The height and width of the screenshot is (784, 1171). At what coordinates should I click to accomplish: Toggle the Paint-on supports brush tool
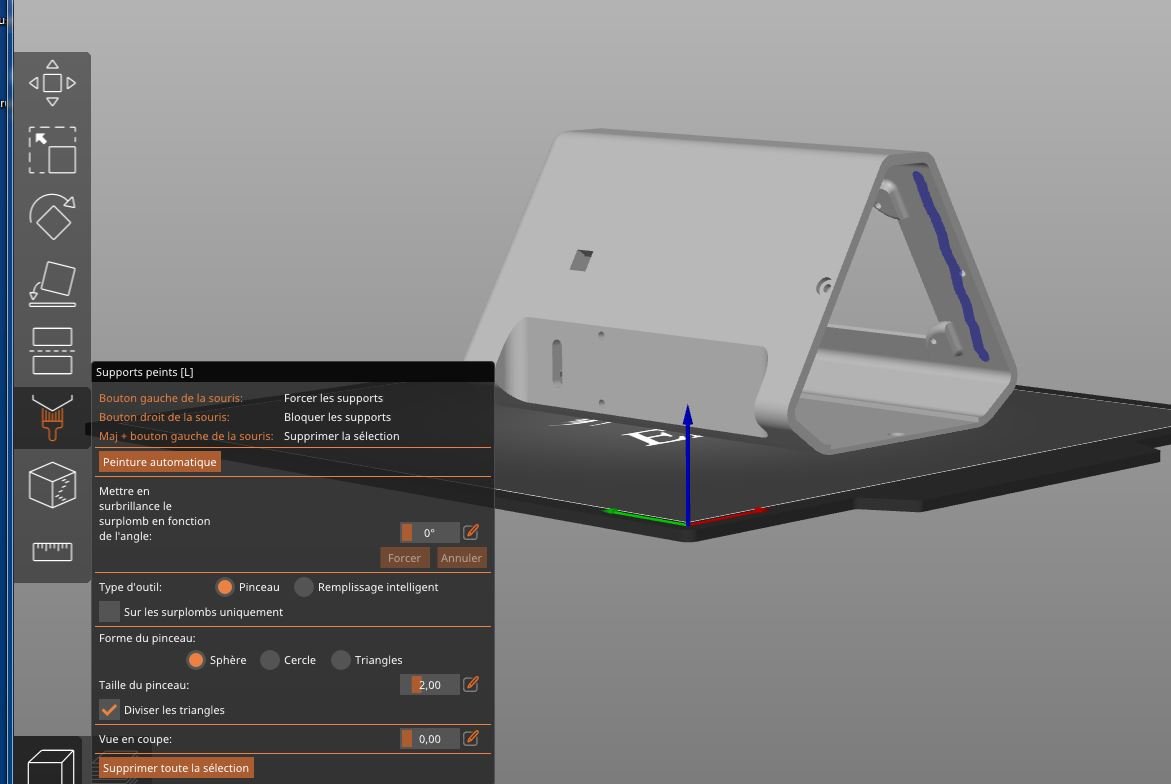coord(52,417)
